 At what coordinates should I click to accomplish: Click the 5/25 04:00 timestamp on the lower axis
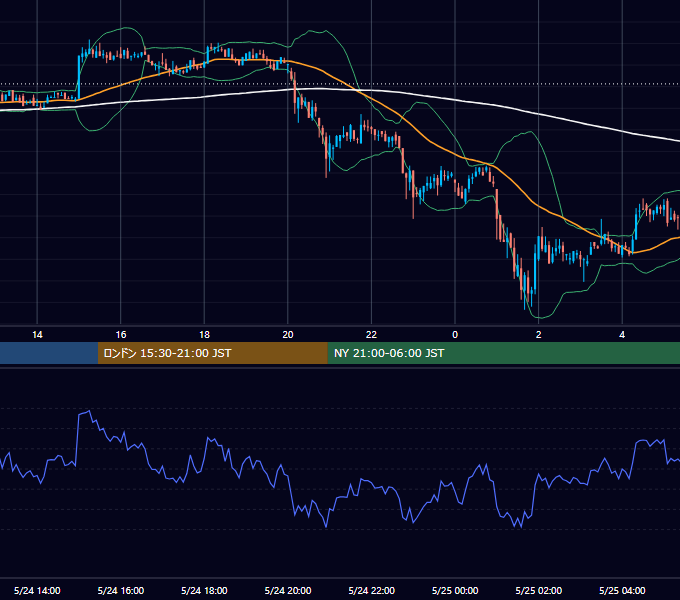622,590
